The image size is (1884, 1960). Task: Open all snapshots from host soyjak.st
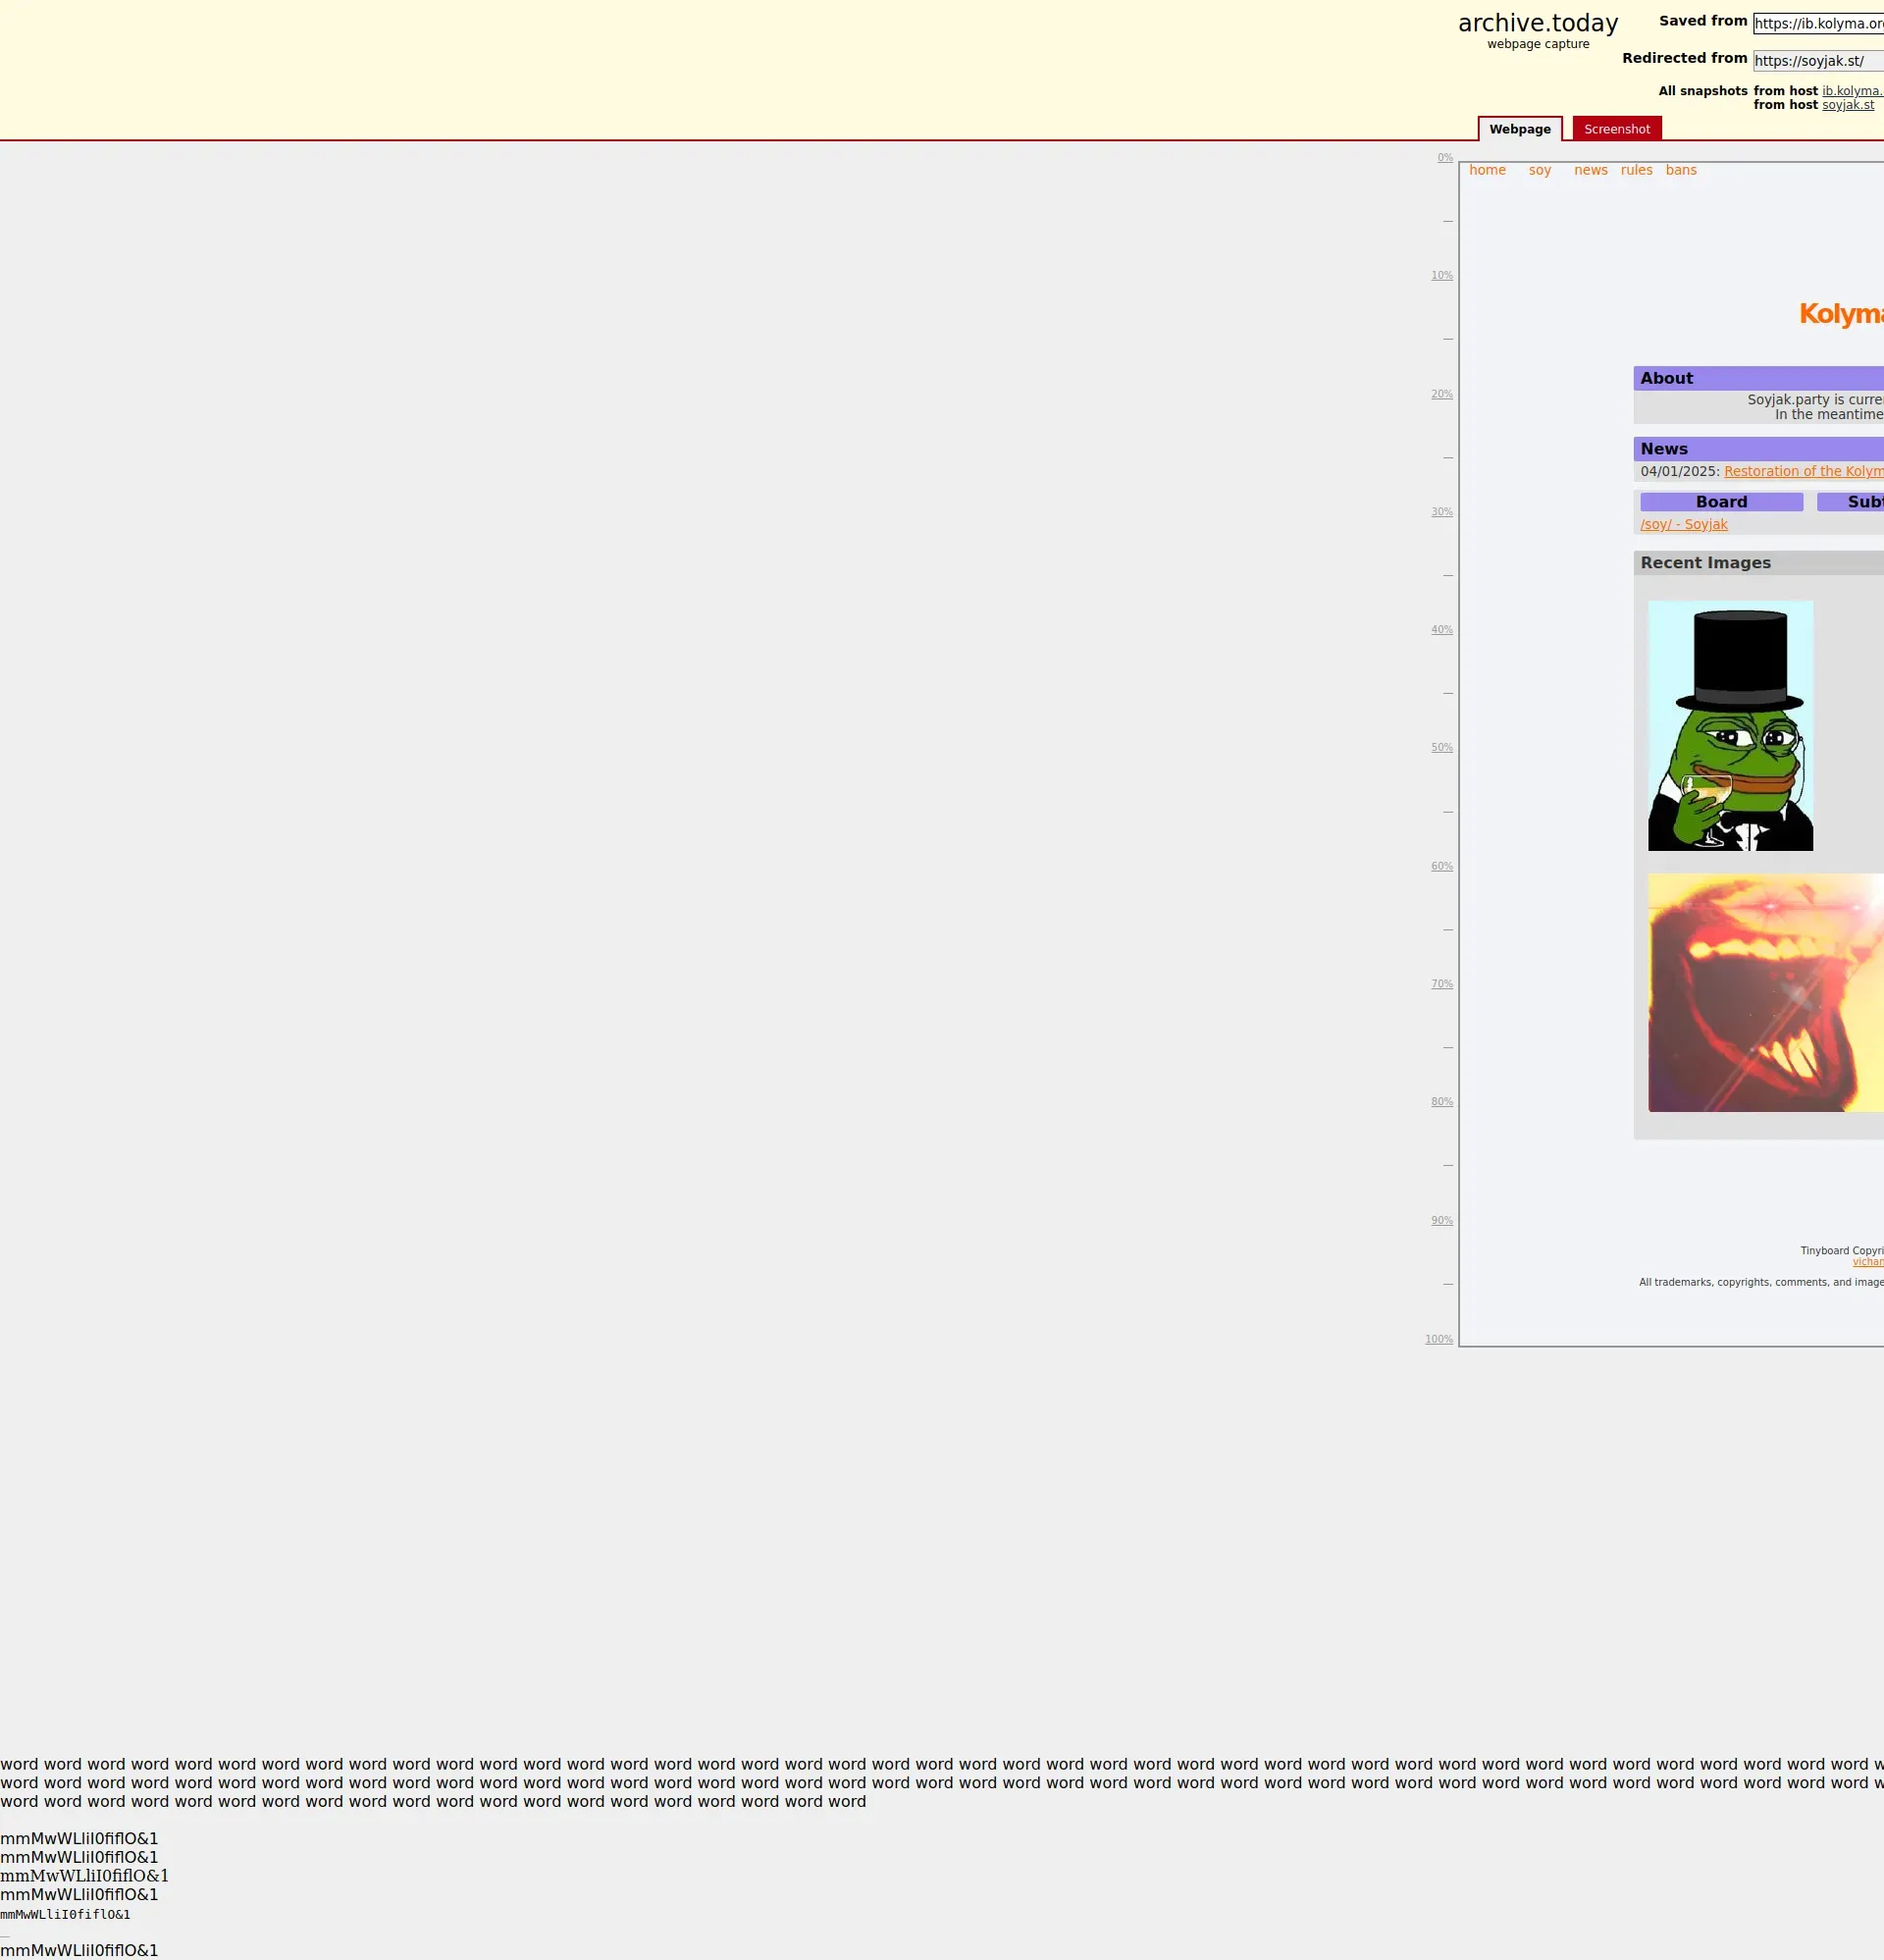coord(1847,105)
